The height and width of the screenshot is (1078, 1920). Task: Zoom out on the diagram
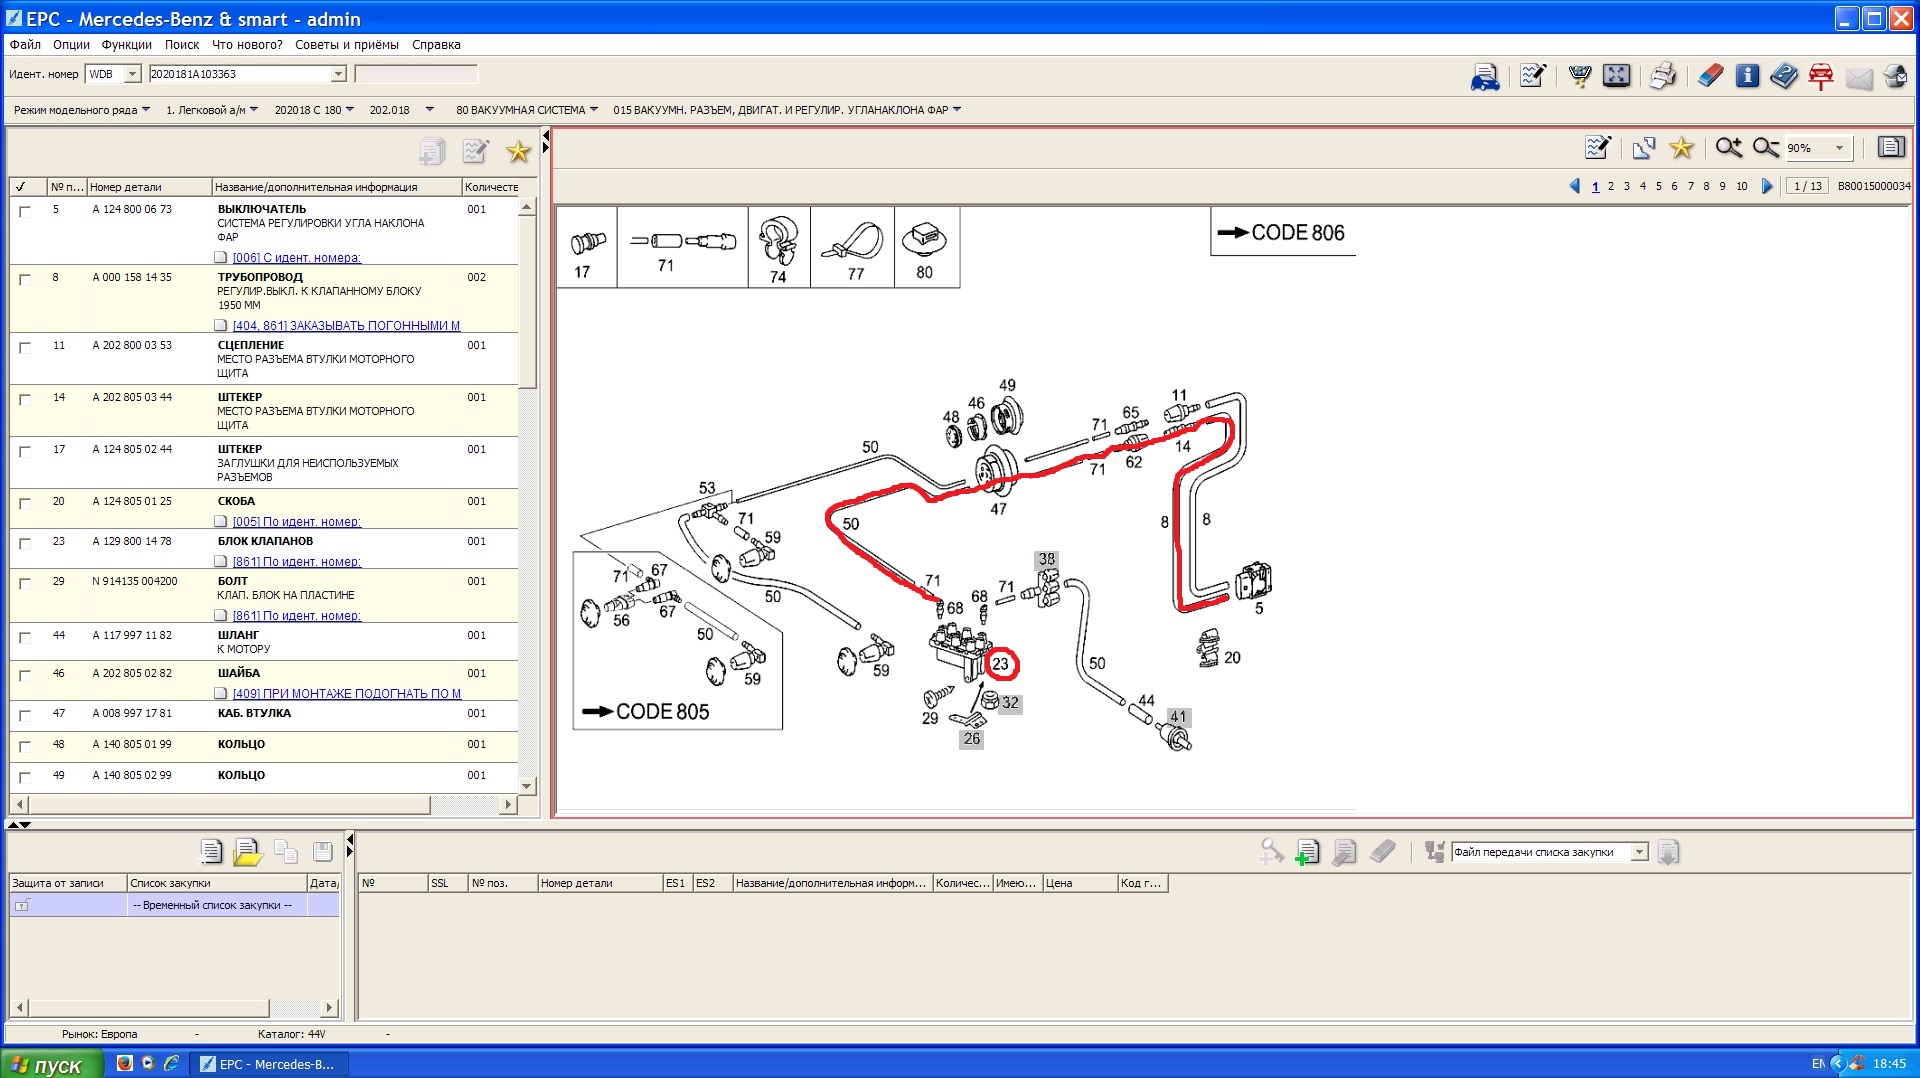1766,148
